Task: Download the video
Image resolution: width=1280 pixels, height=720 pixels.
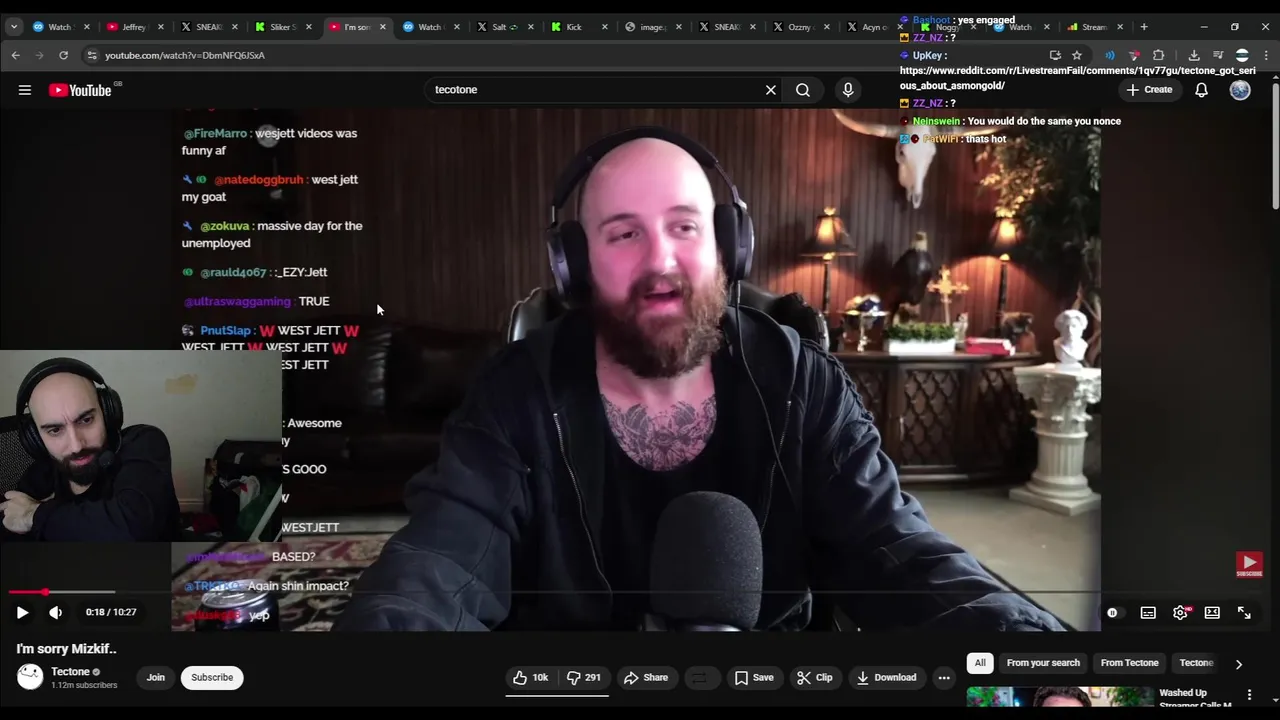Action: (x=886, y=678)
